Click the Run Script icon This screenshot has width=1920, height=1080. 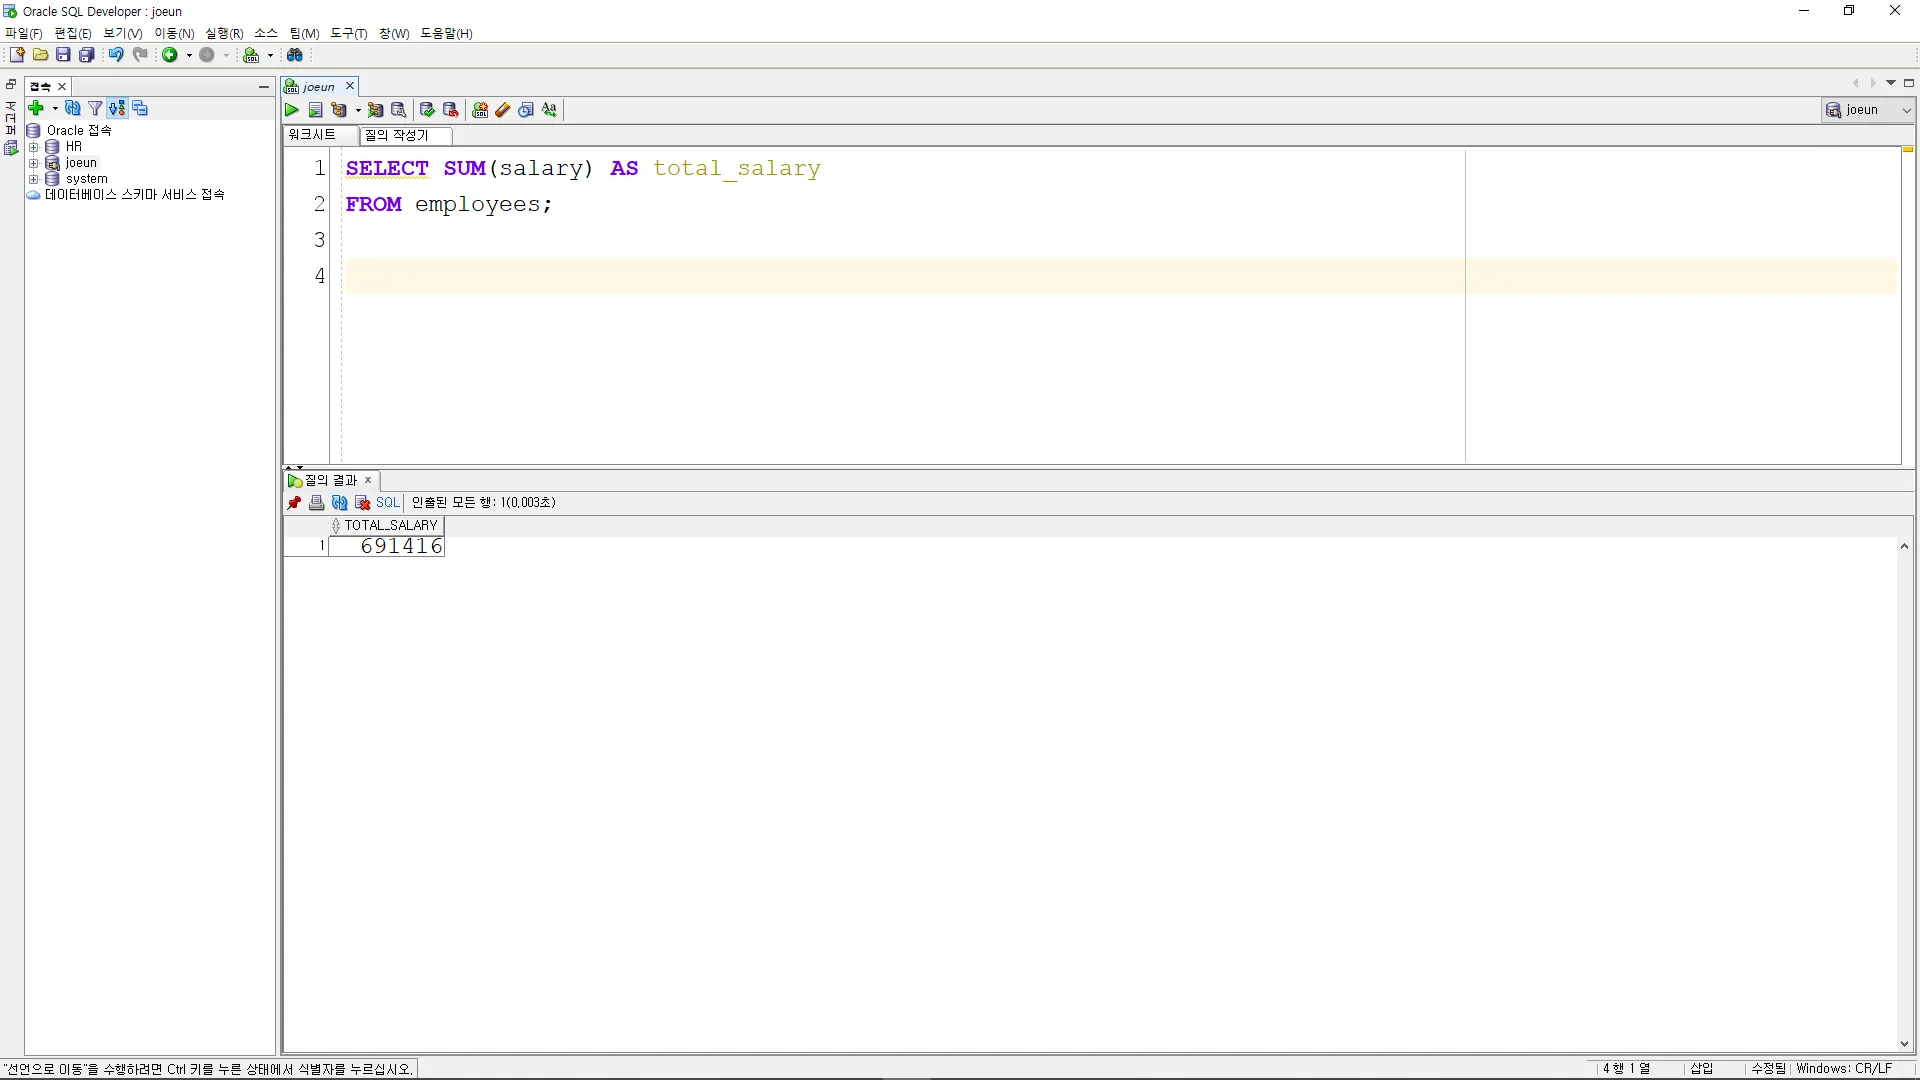pyautogui.click(x=316, y=110)
